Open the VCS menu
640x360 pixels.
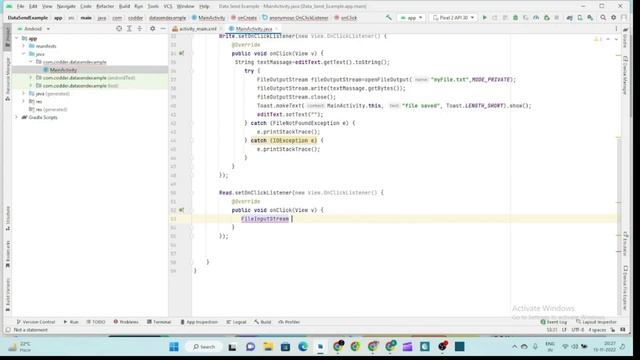pos(168,7)
